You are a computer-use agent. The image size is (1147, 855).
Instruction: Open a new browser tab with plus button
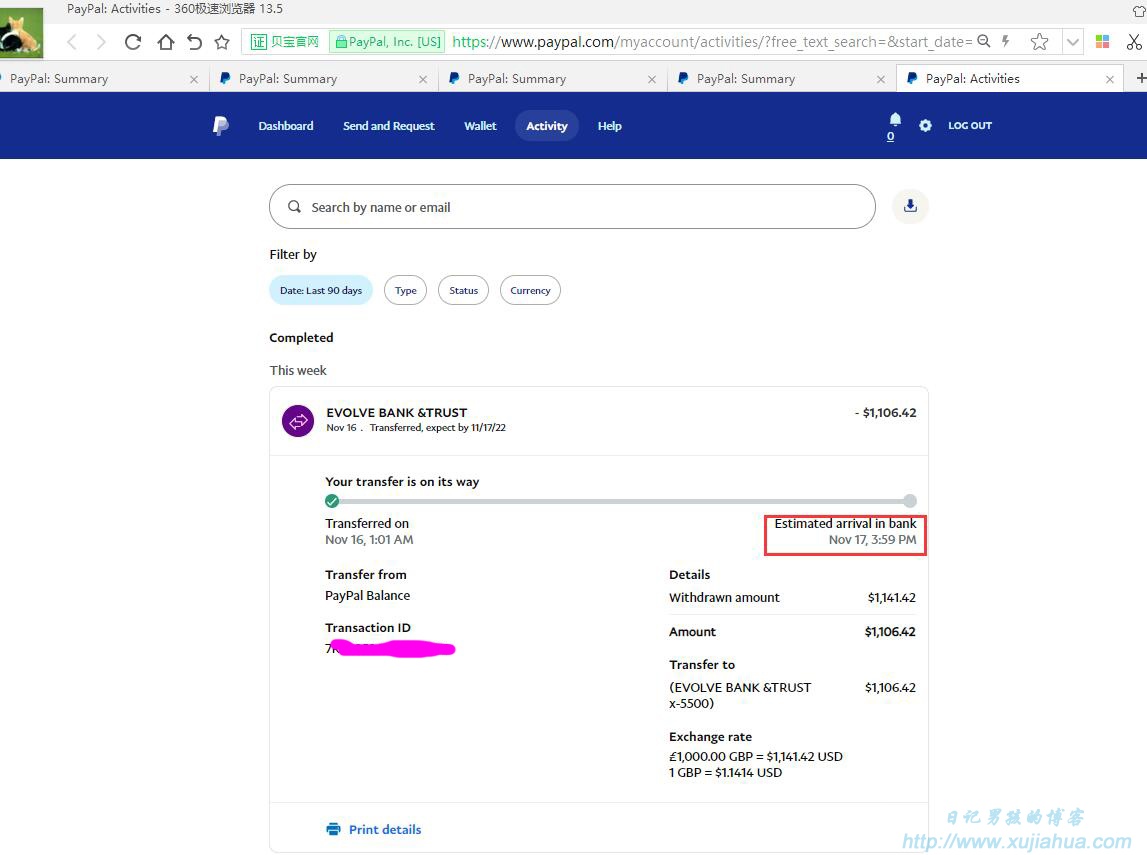[x=1140, y=78]
